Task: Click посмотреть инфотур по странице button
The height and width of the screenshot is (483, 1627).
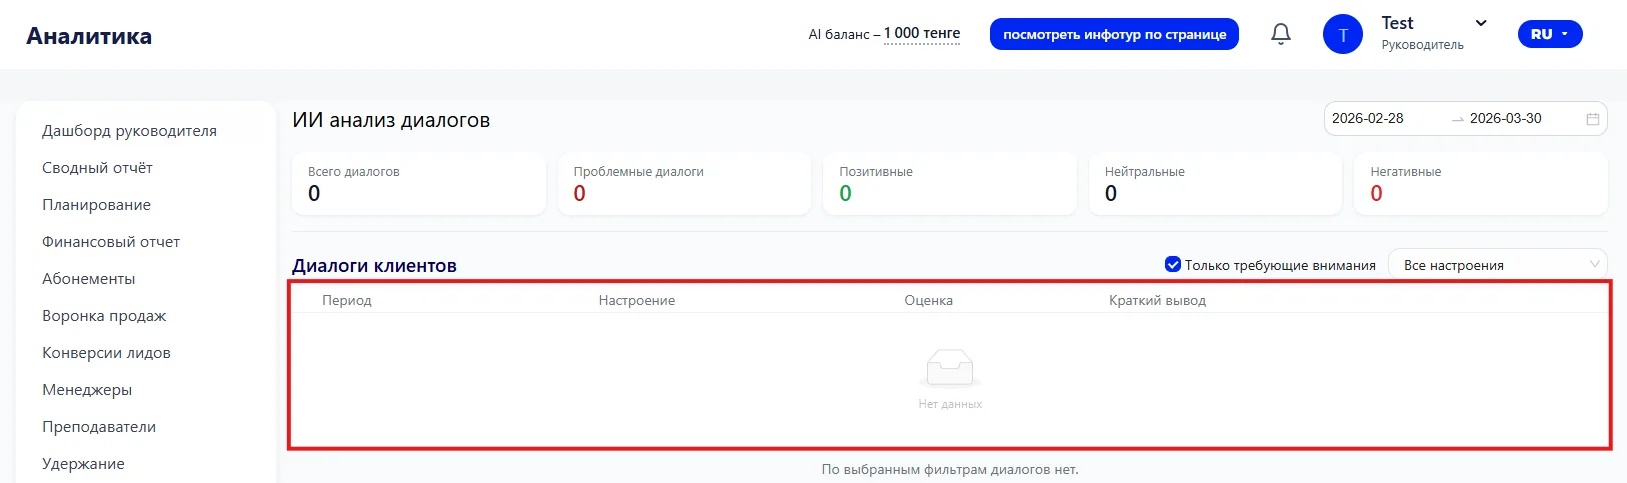Action: click(x=1114, y=34)
